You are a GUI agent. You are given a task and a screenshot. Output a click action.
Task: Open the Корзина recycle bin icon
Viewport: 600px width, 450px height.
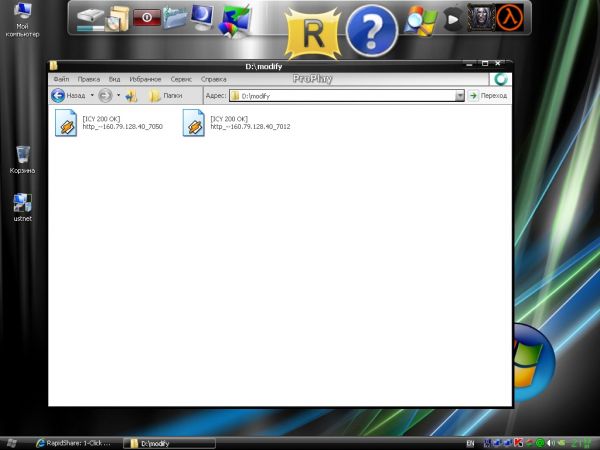click(22, 160)
